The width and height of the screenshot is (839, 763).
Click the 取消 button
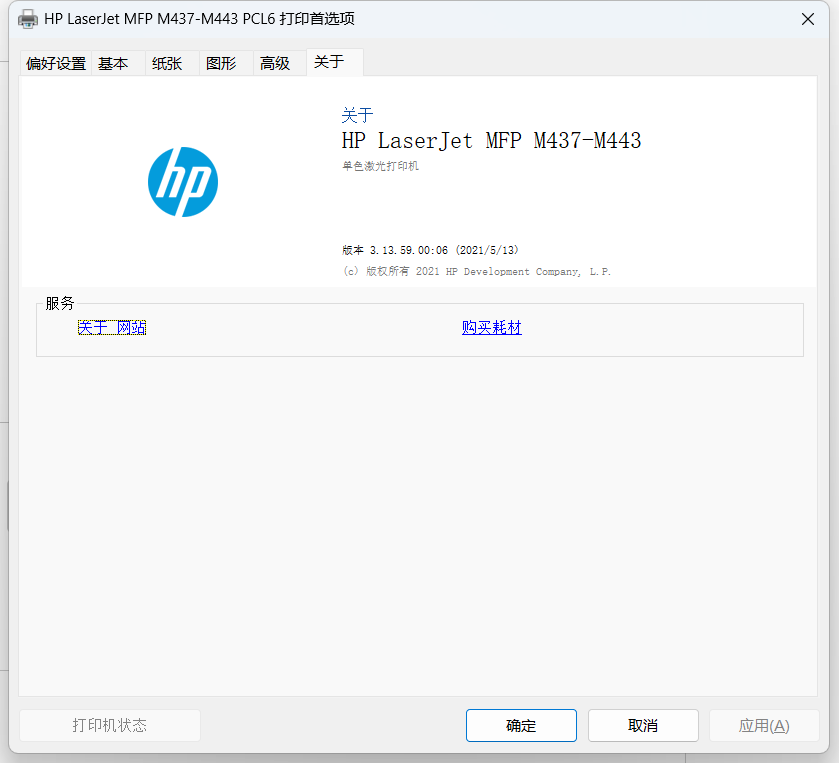click(x=643, y=725)
